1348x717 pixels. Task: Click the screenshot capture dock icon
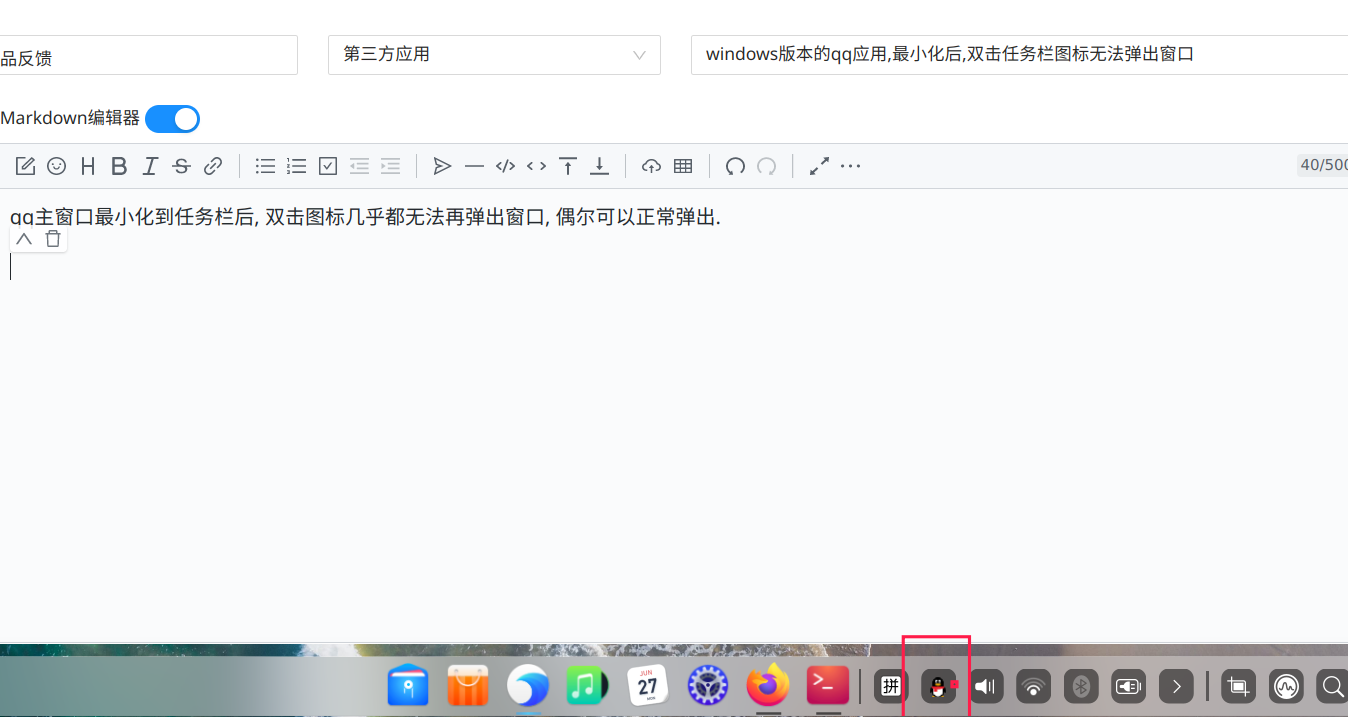(x=1239, y=686)
